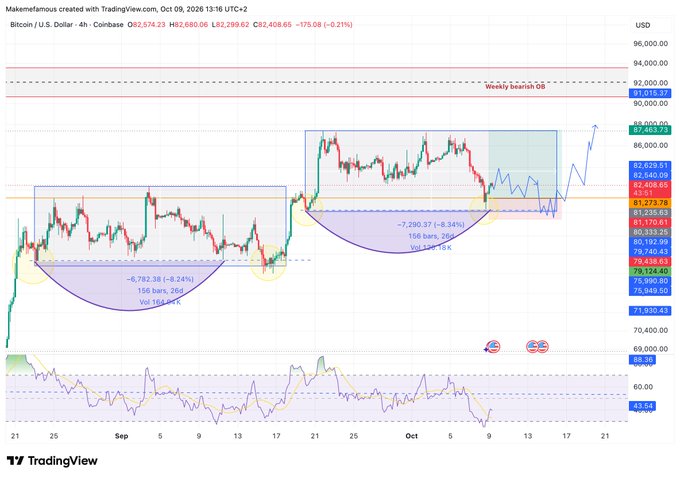Click the red 79,438.63 price label
680x478 pixels.
[650, 262]
